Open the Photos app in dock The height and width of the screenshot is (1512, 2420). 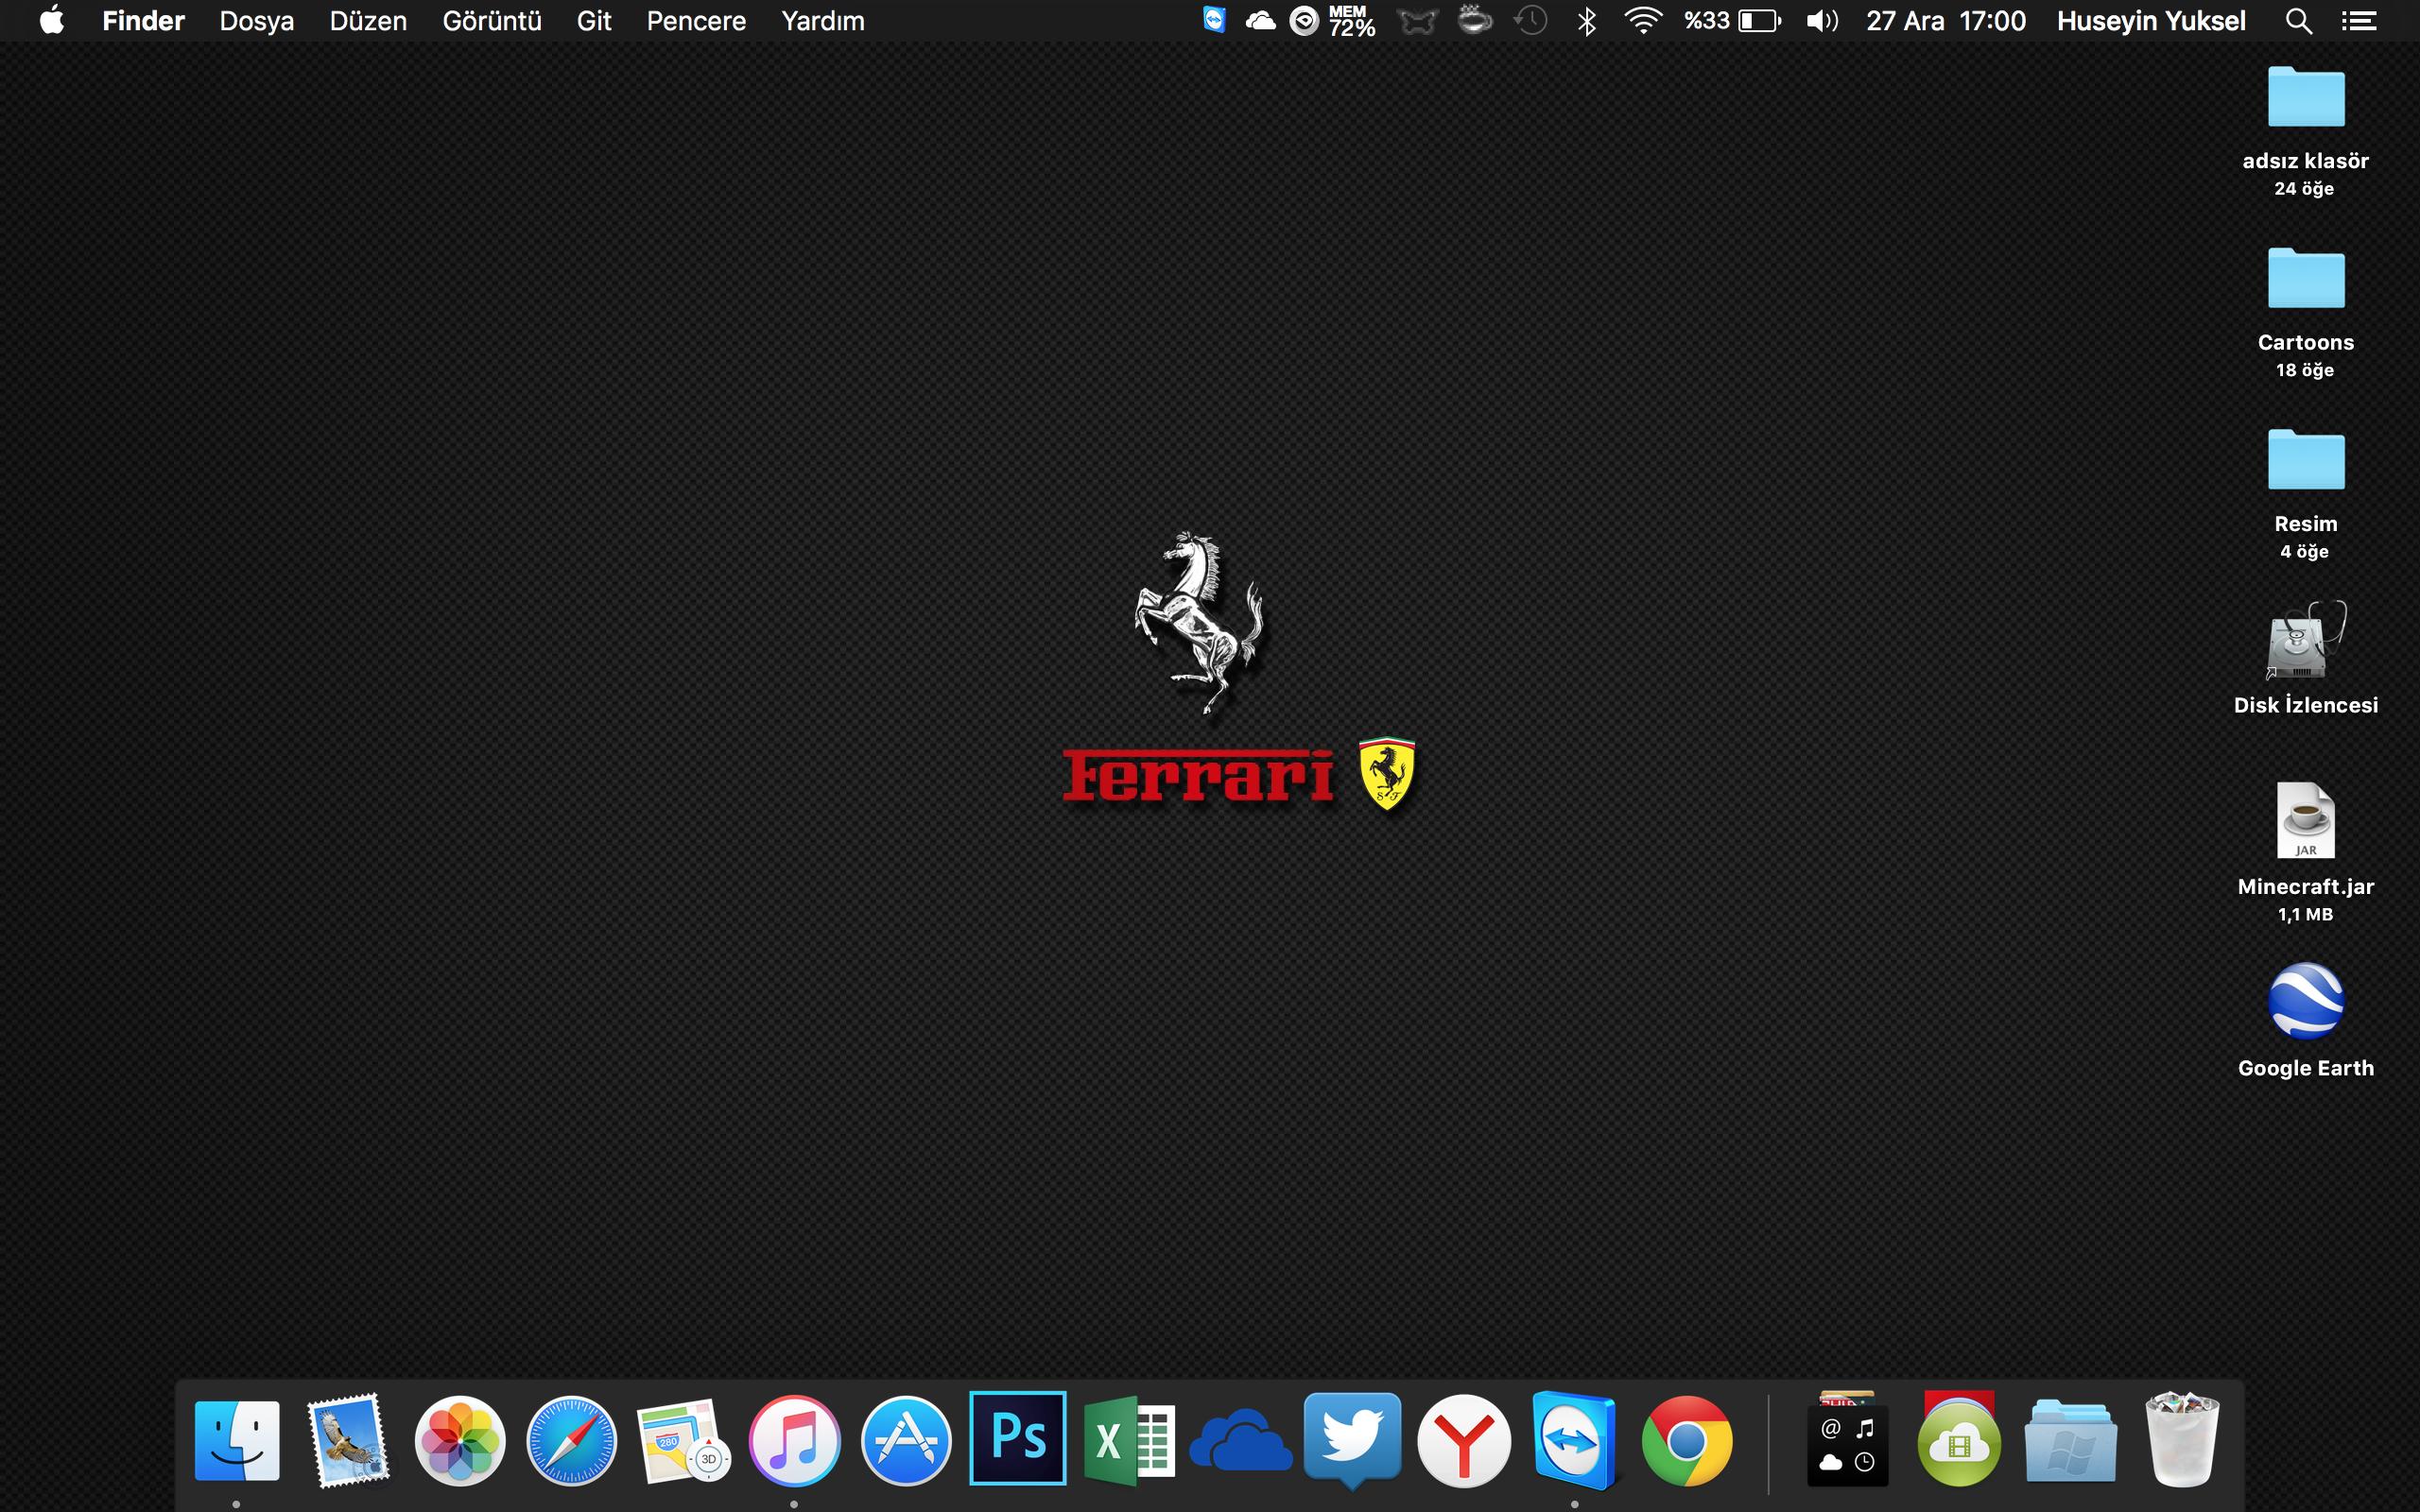pyautogui.click(x=460, y=1440)
